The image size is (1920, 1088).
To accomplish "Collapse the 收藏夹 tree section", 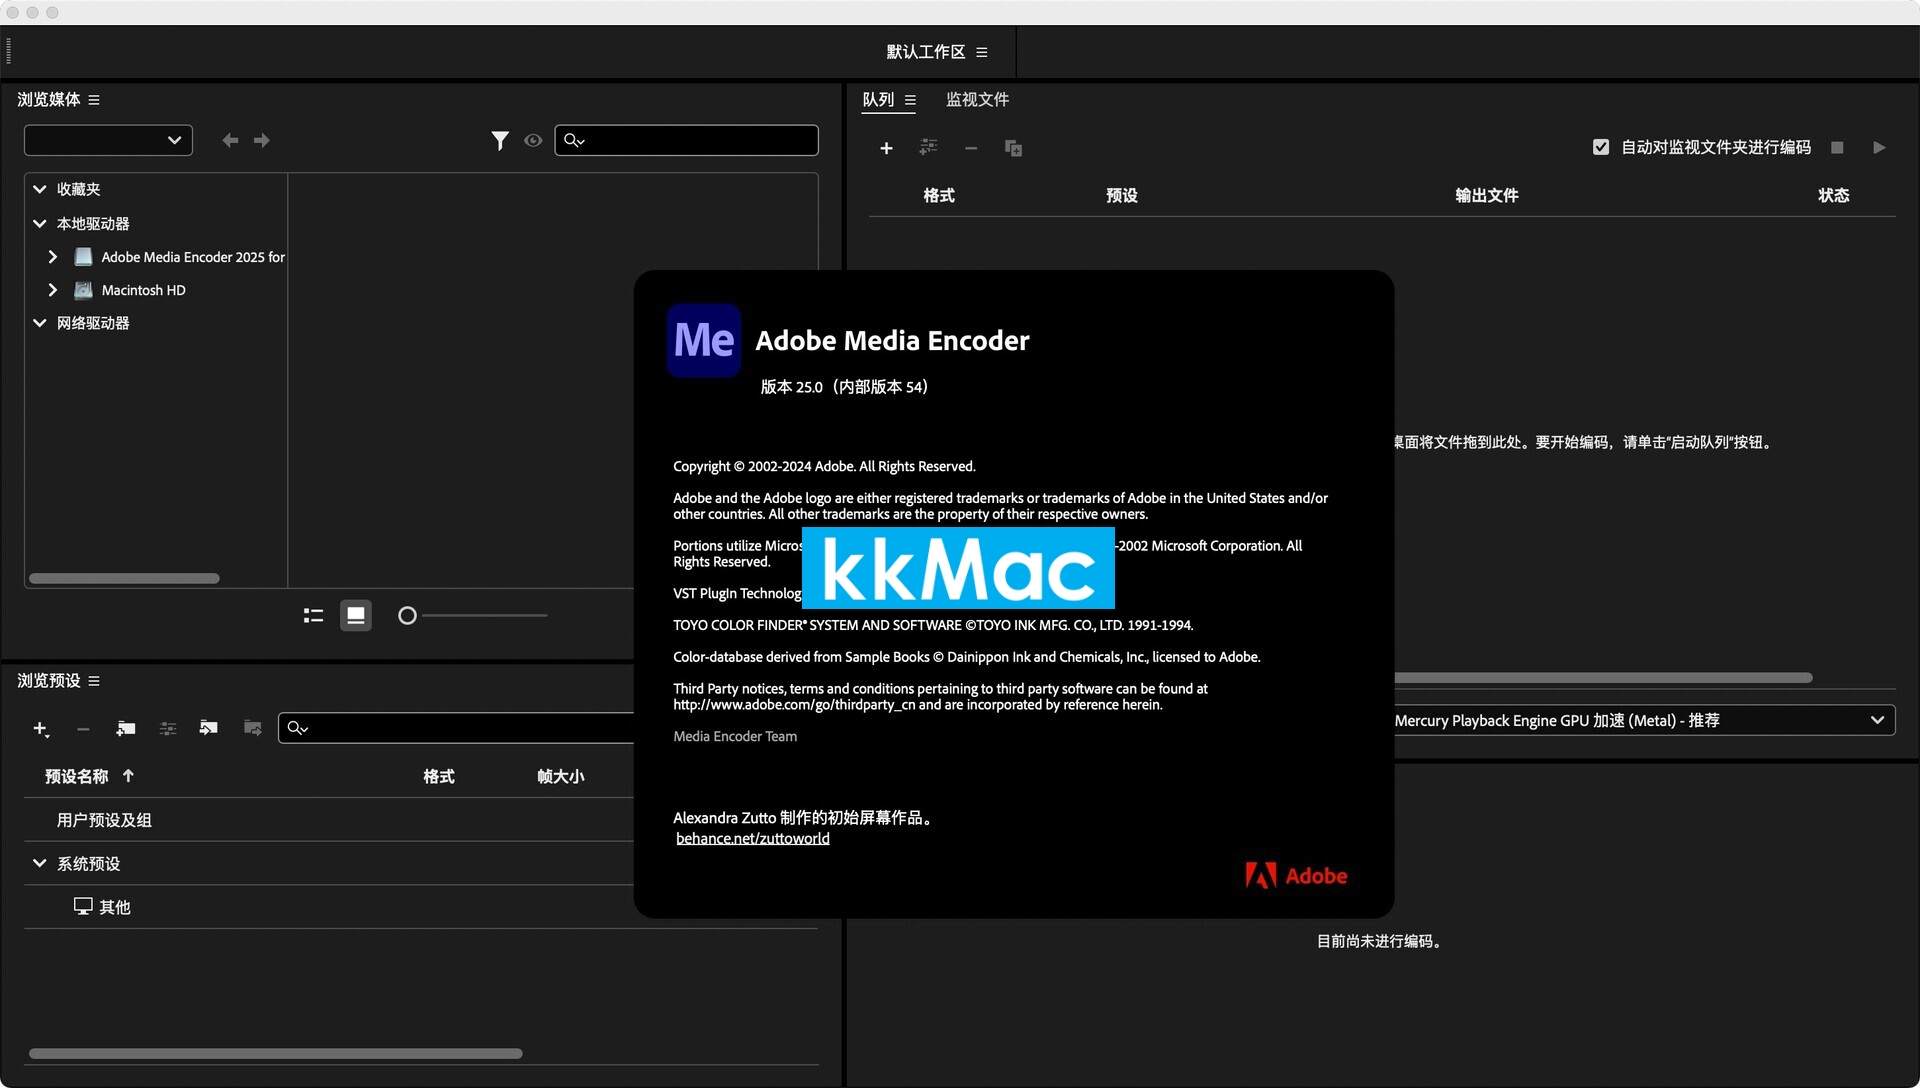I will tap(40, 189).
